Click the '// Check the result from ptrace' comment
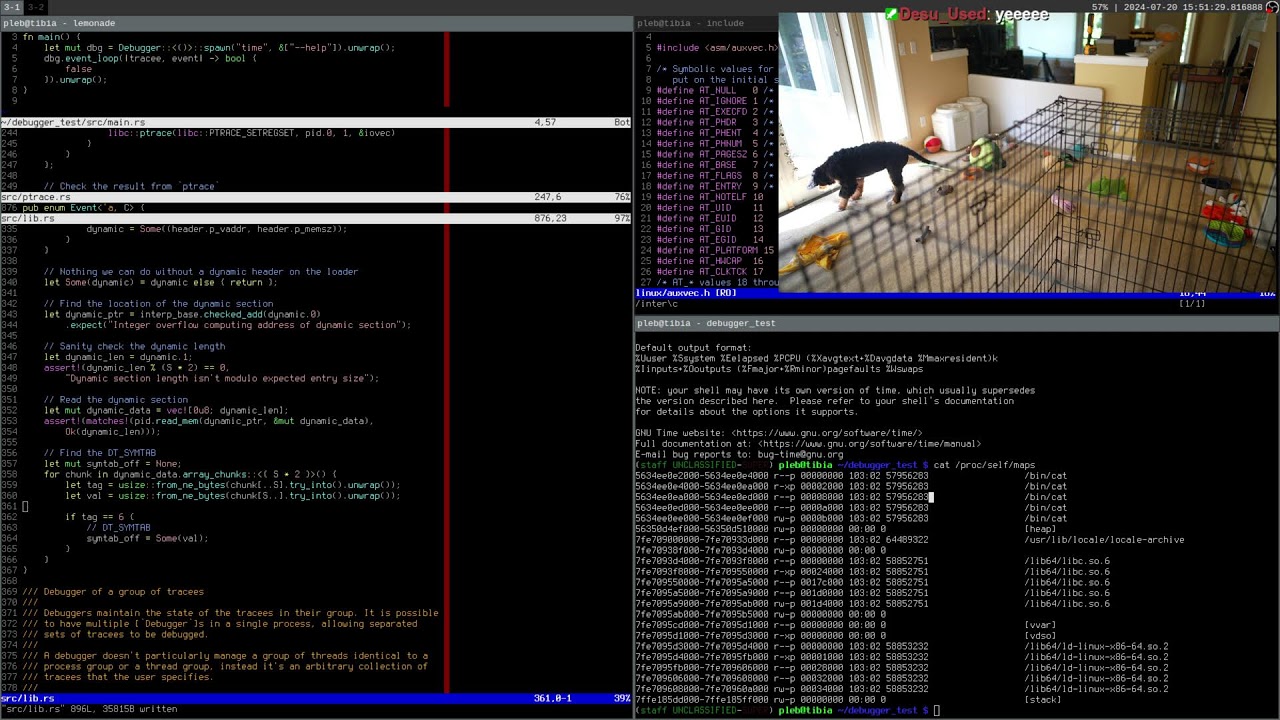The width and height of the screenshot is (1280, 720). [x=131, y=186]
